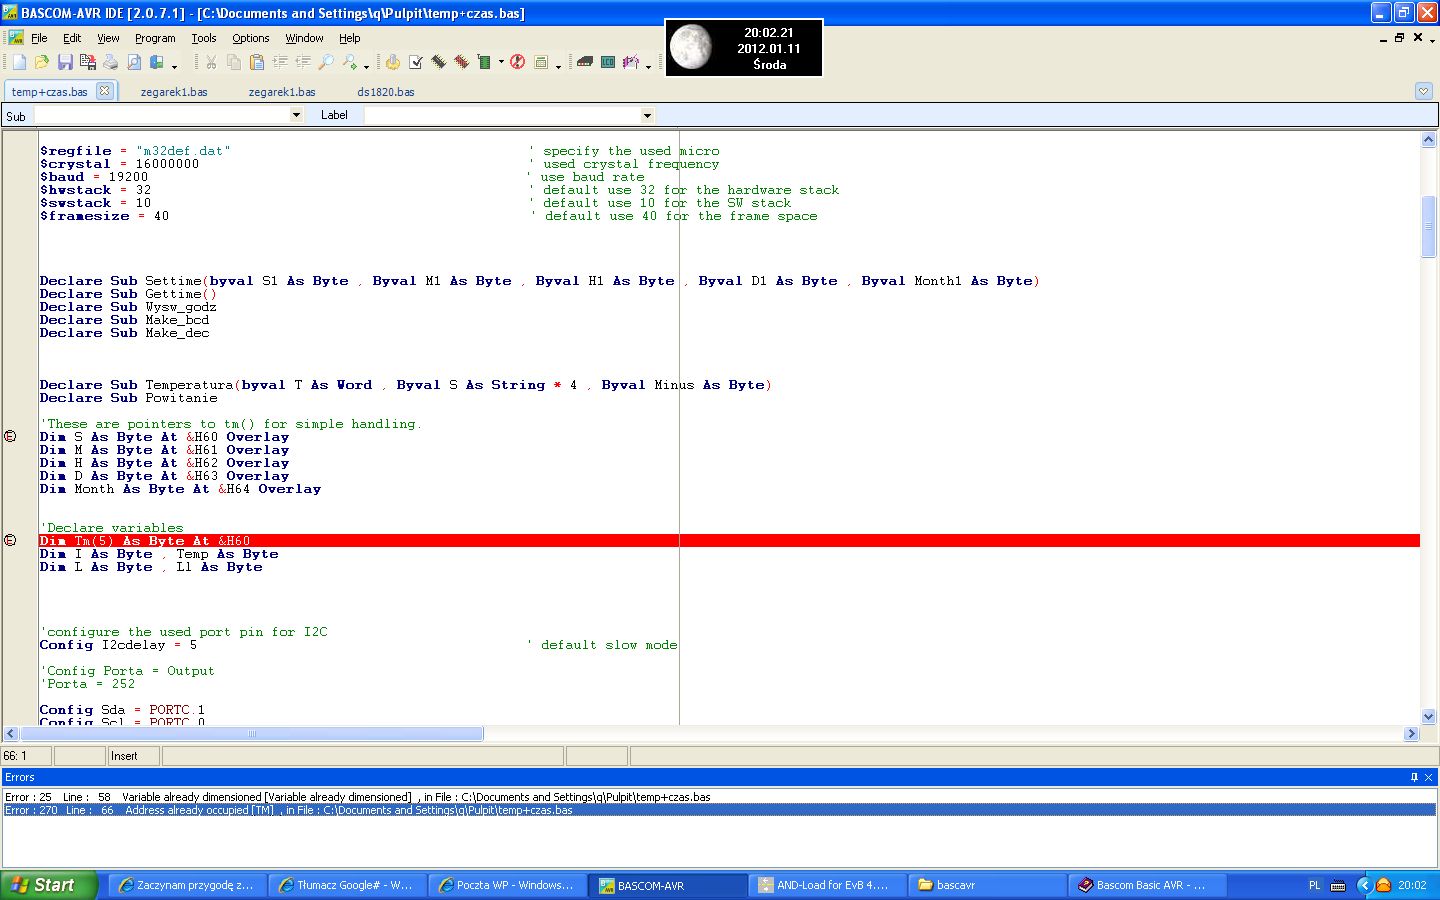Switch to the ds1820.bas tab
1440x900 pixels.
(385, 92)
